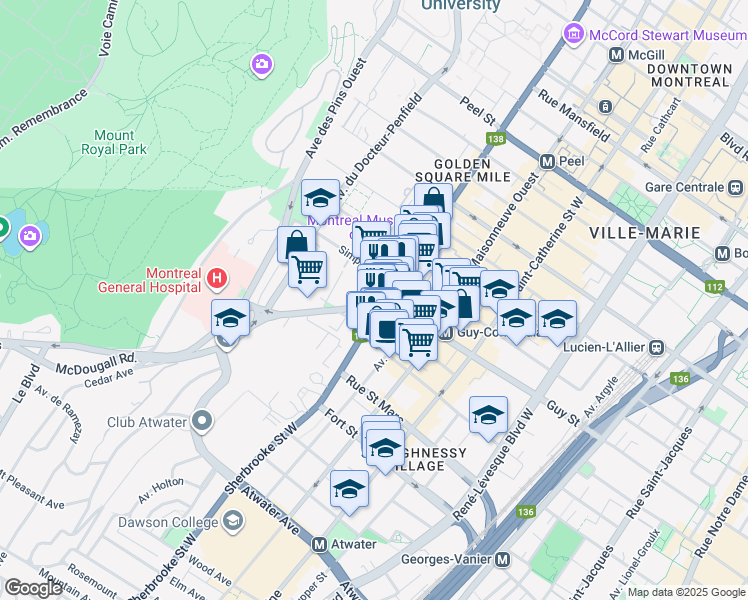Open the Google logo link

click(33, 588)
